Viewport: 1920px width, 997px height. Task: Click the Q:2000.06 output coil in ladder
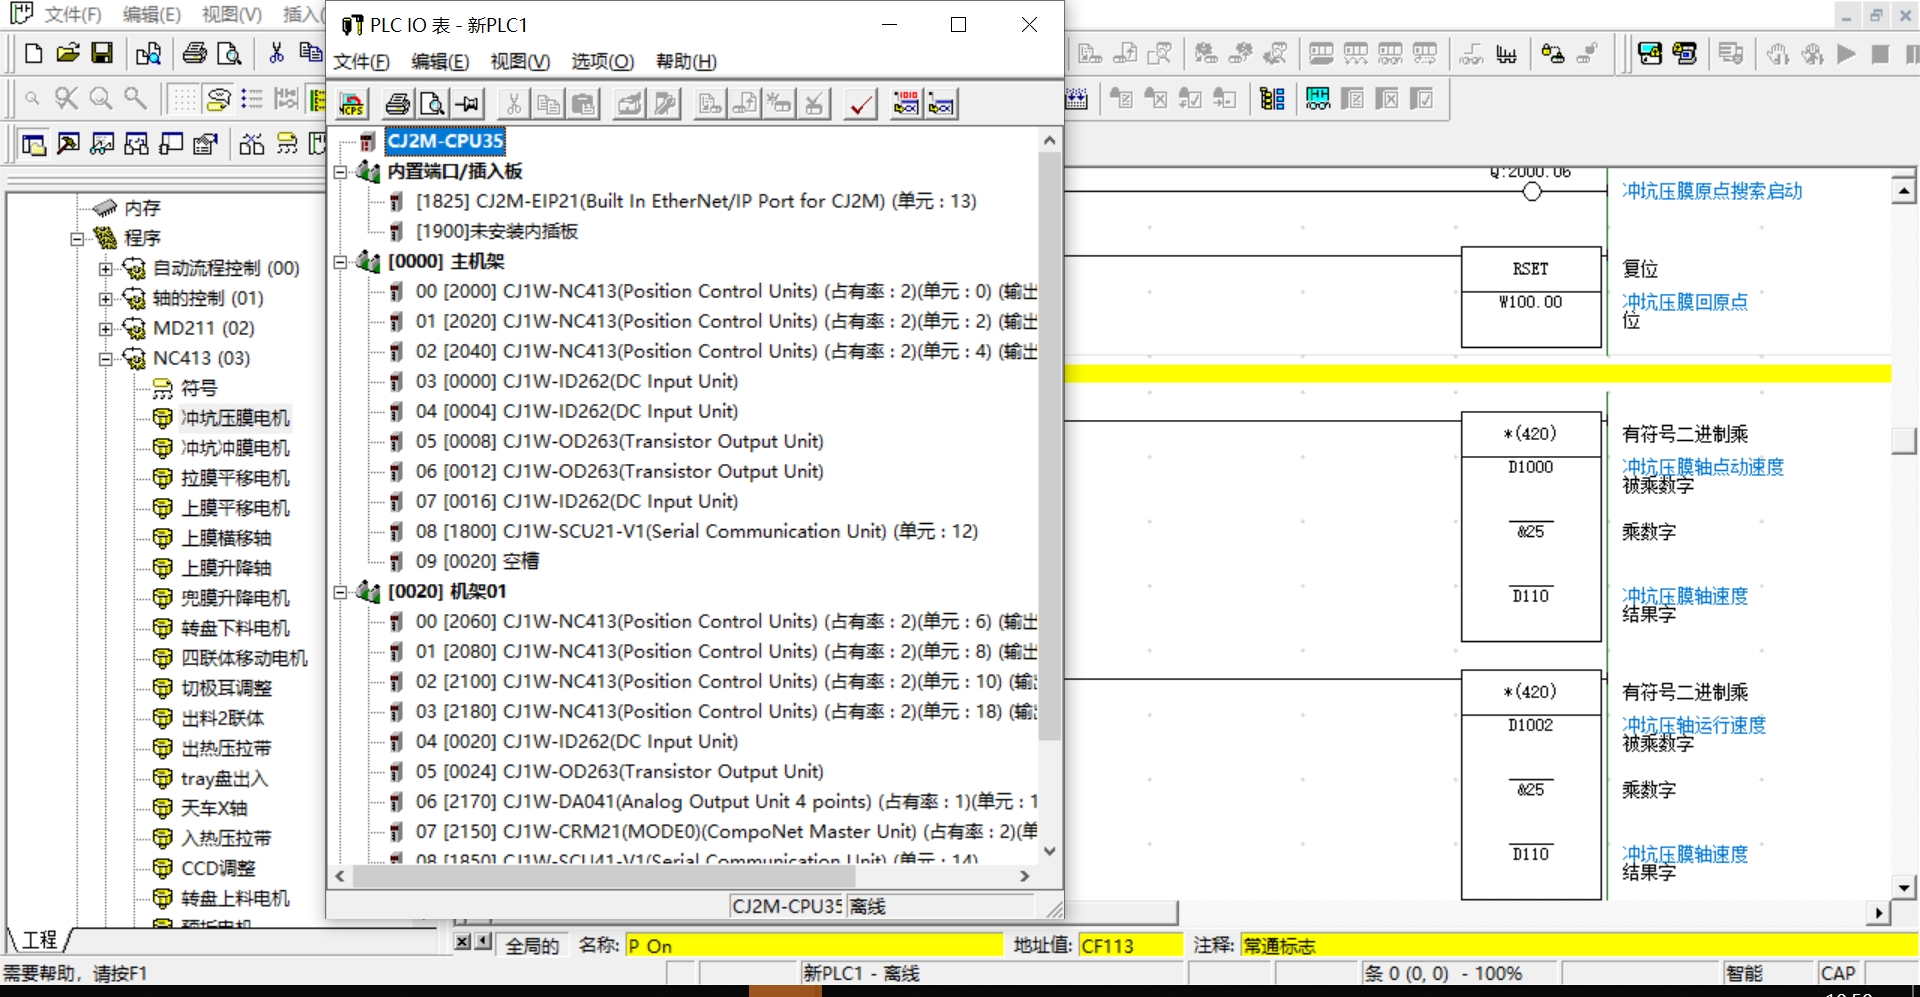[x=1531, y=191]
